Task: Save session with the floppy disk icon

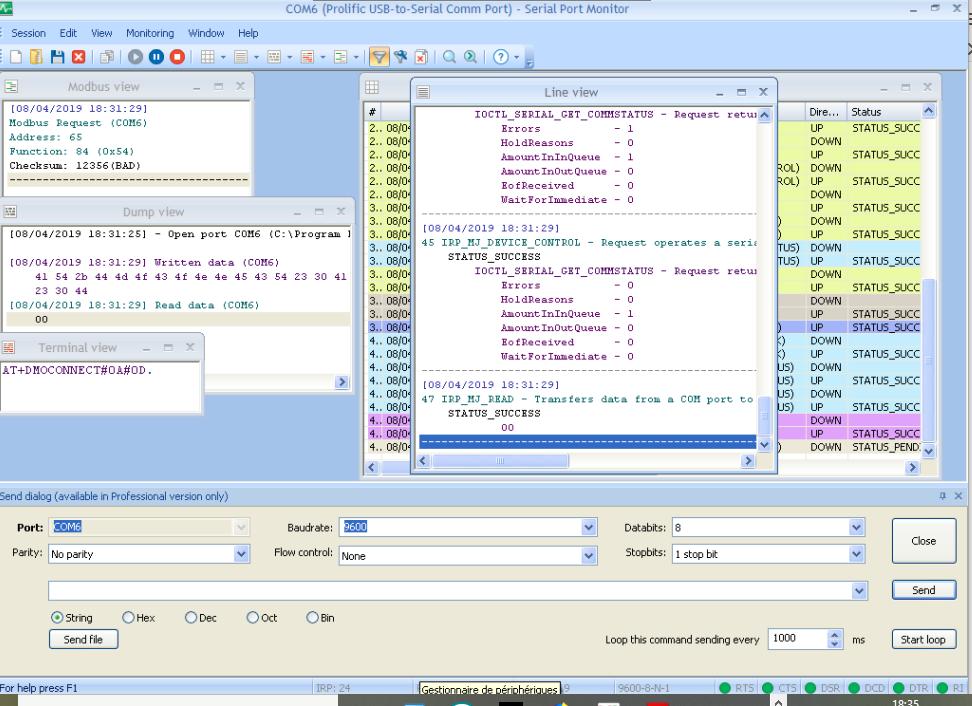Action: [x=58, y=57]
